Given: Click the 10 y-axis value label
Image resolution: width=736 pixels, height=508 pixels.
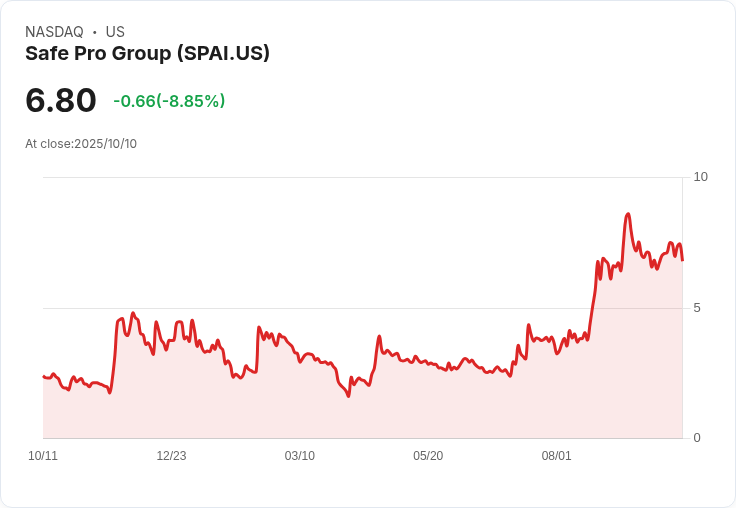Looking at the screenshot, I should [700, 177].
